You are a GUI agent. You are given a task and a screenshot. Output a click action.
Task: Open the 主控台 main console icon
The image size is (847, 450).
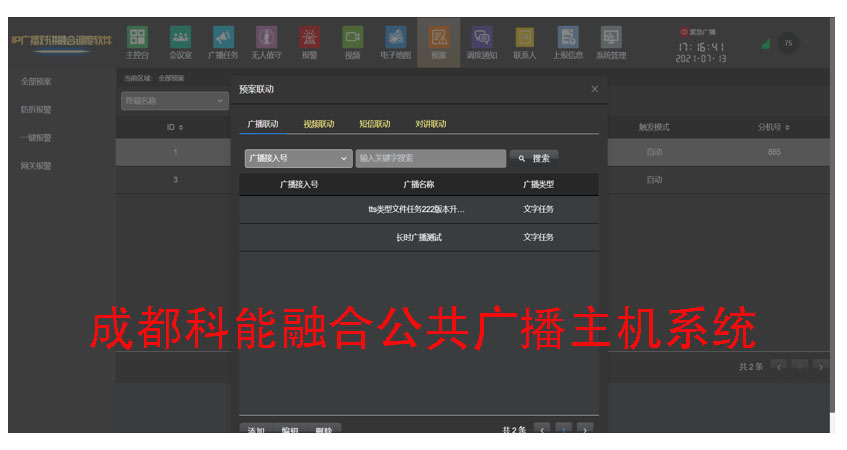[x=137, y=43]
